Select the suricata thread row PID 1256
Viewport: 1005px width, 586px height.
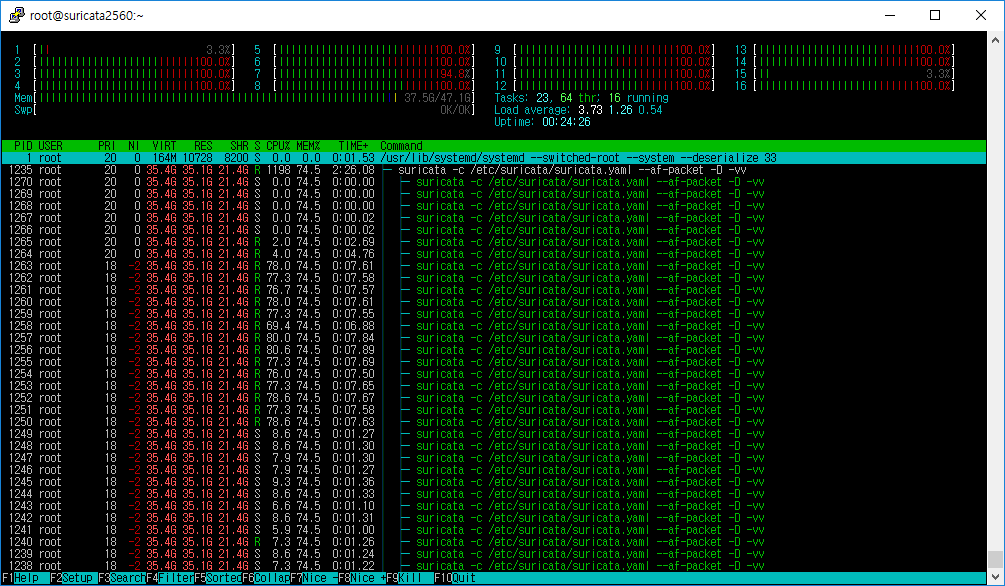coord(494,350)
